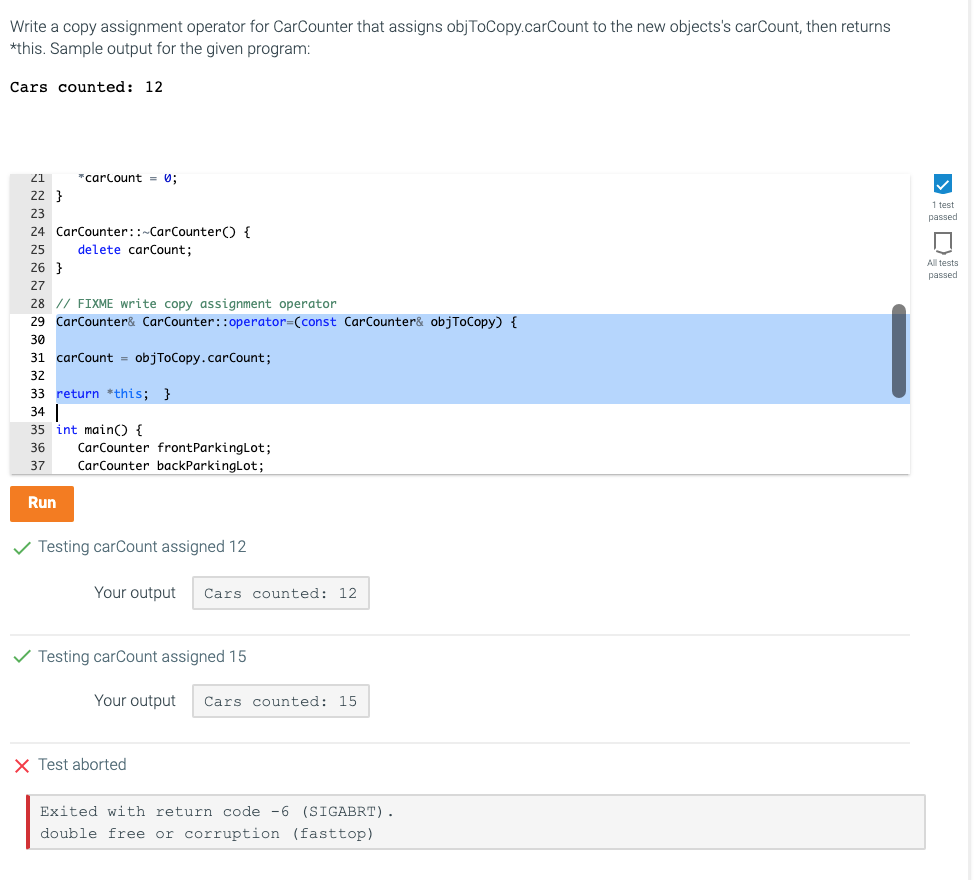The height and width of the screenshot is (880, 978).
Task: Click the '1 test passed' caption text
Action: [x=942, y=211]
